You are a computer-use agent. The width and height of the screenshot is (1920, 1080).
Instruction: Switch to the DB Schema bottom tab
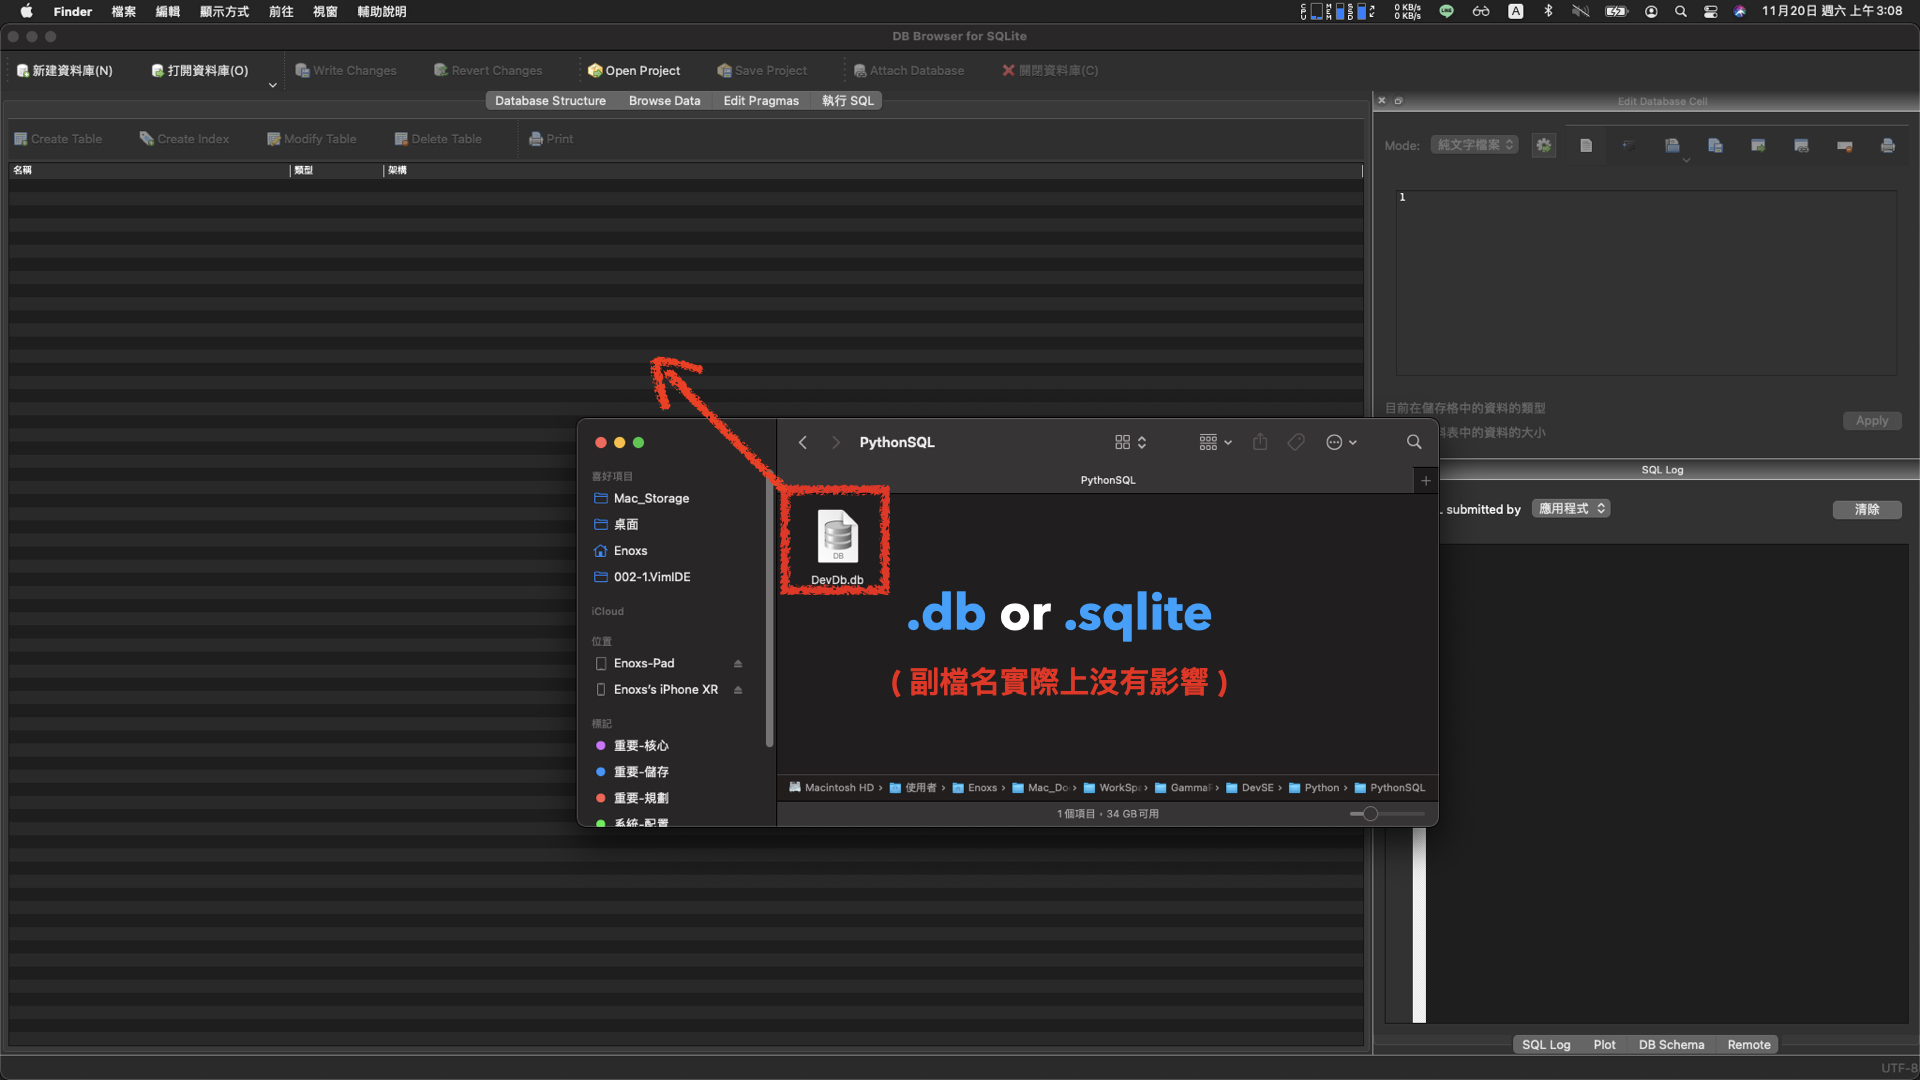(1671, 1044)
